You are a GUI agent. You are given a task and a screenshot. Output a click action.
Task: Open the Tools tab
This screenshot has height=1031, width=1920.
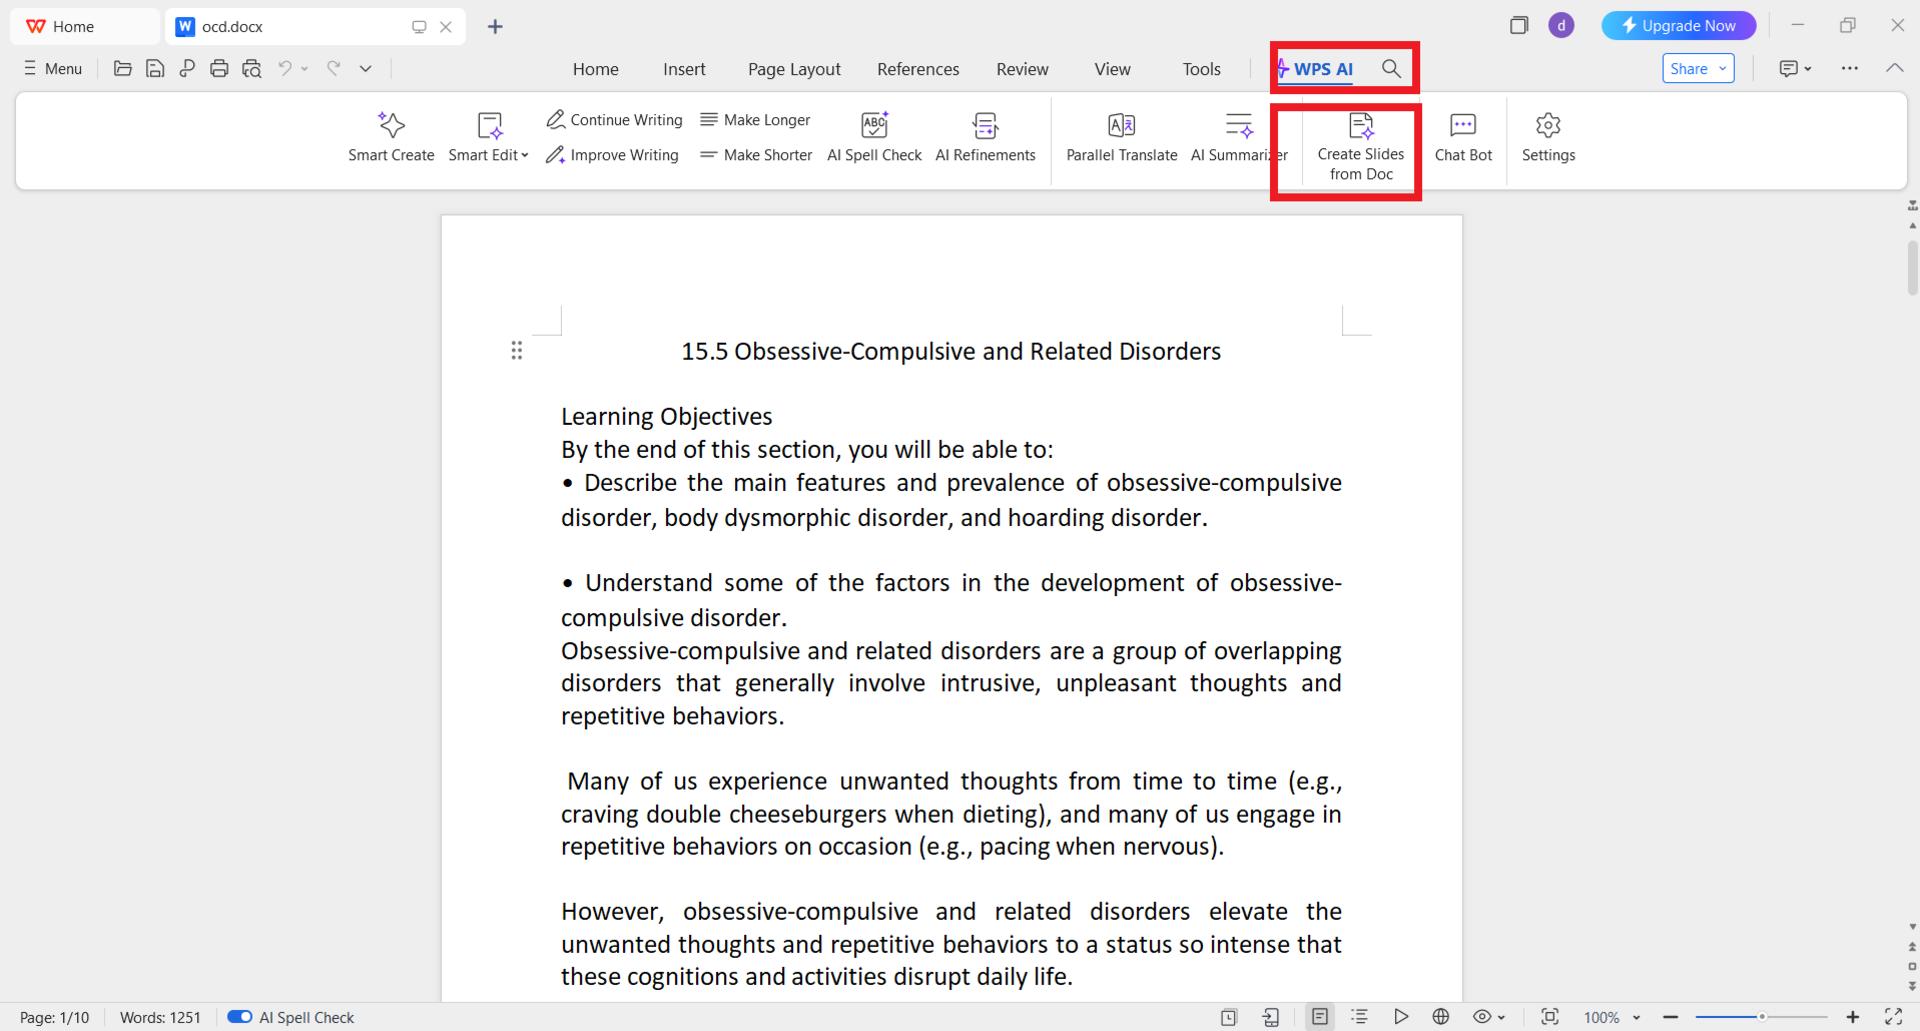coord(1201,69)
